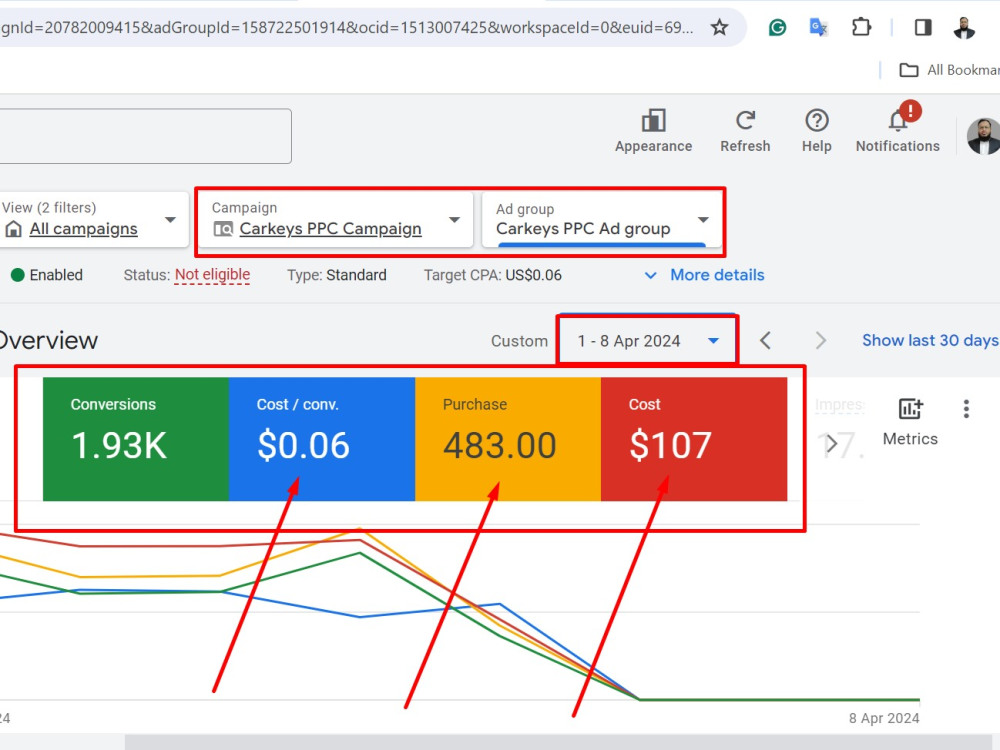Click the Overview heading
Image resolution: width=1000 pixels, height=750 pixels.
coord(48,341)
